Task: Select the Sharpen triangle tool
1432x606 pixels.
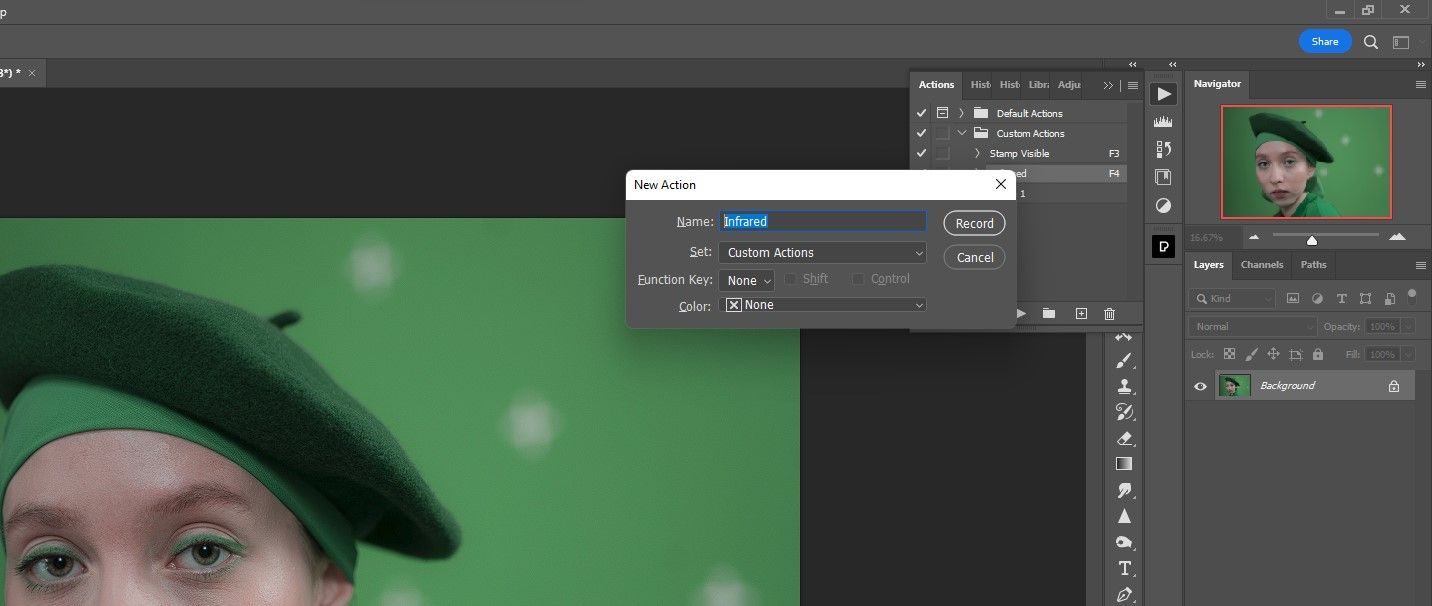Action: click(x=1124, y=516)
